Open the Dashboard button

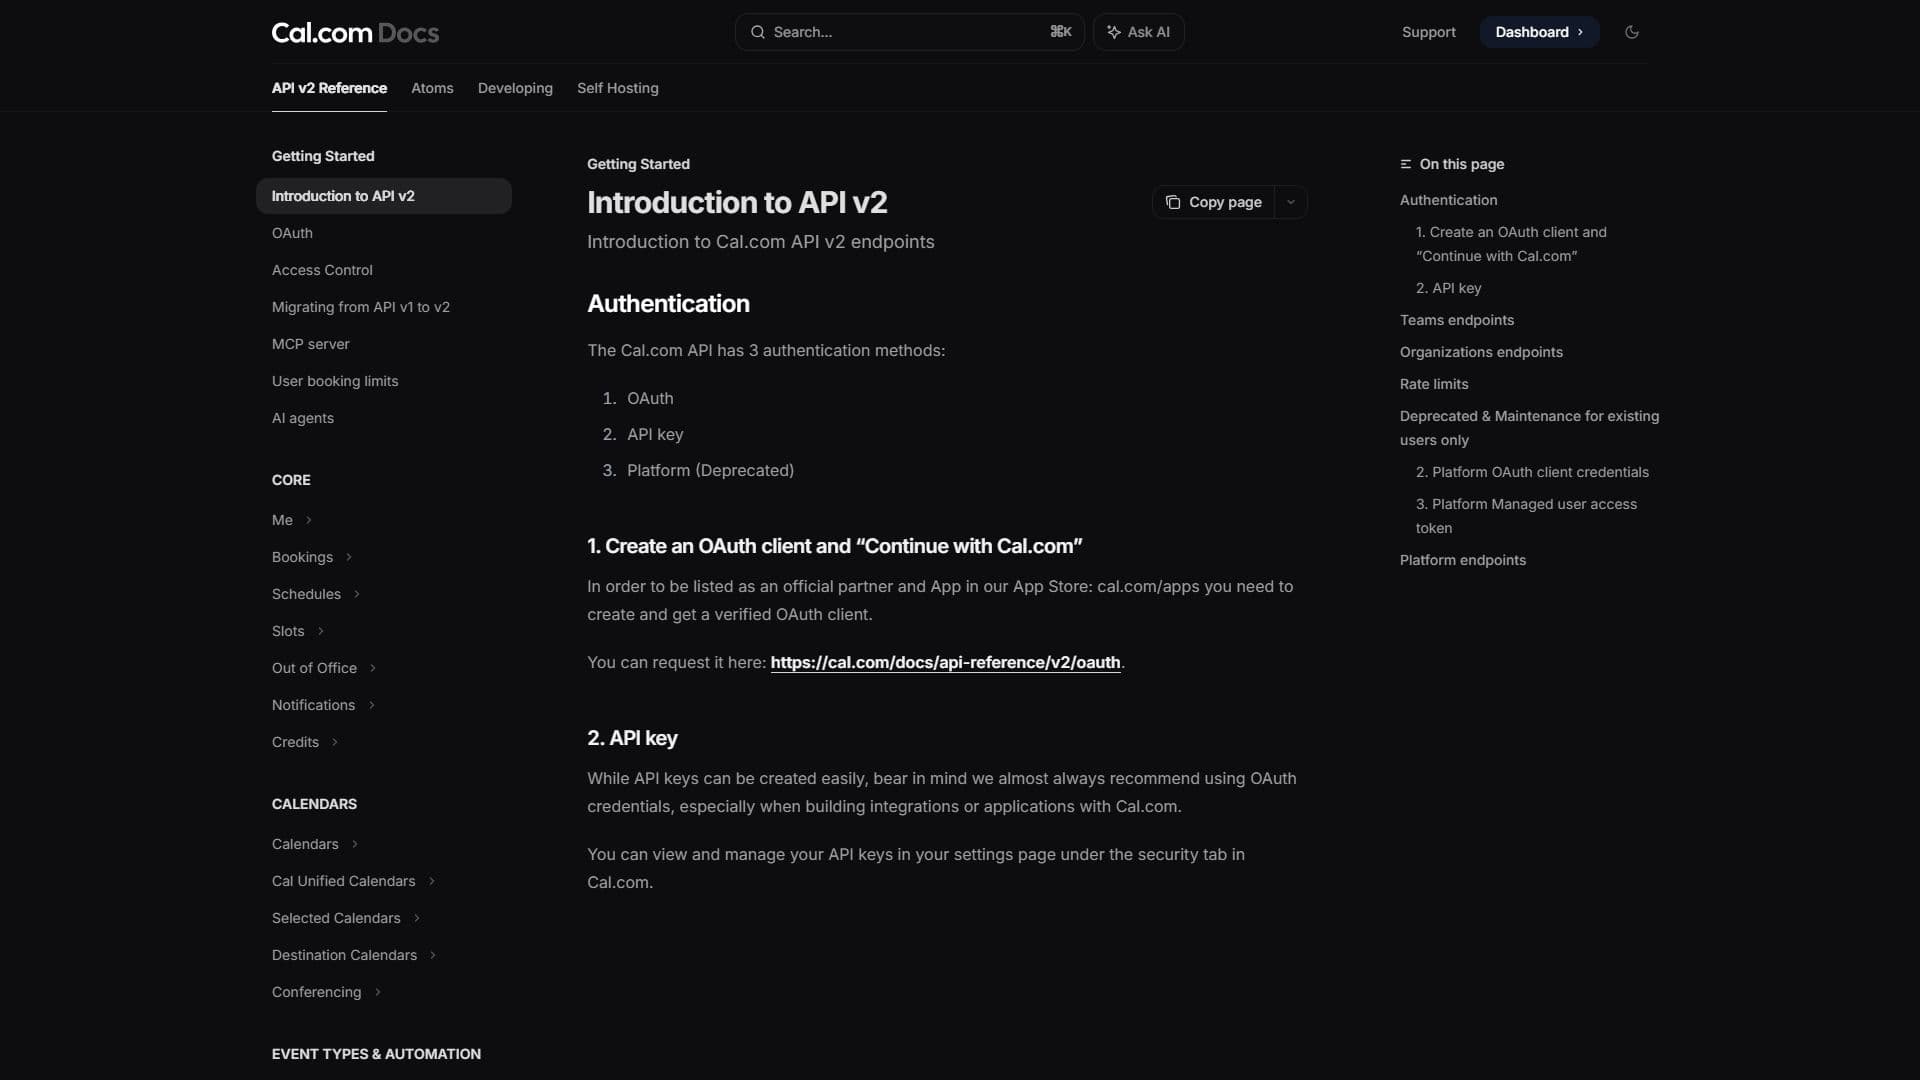point(1539,32)
